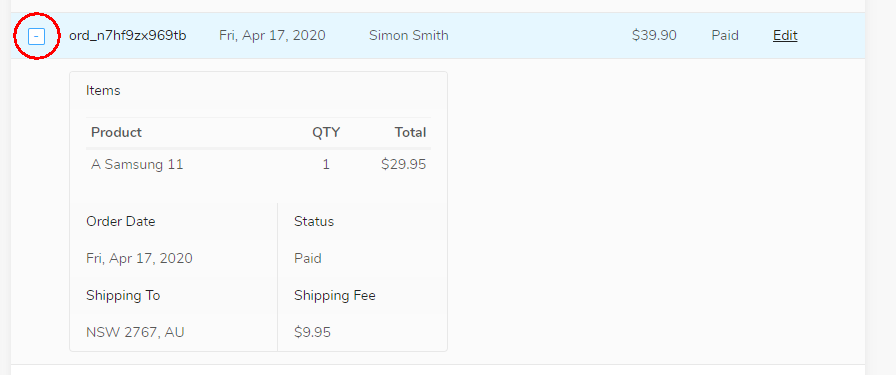Click the QTY column header

(326, 133)
